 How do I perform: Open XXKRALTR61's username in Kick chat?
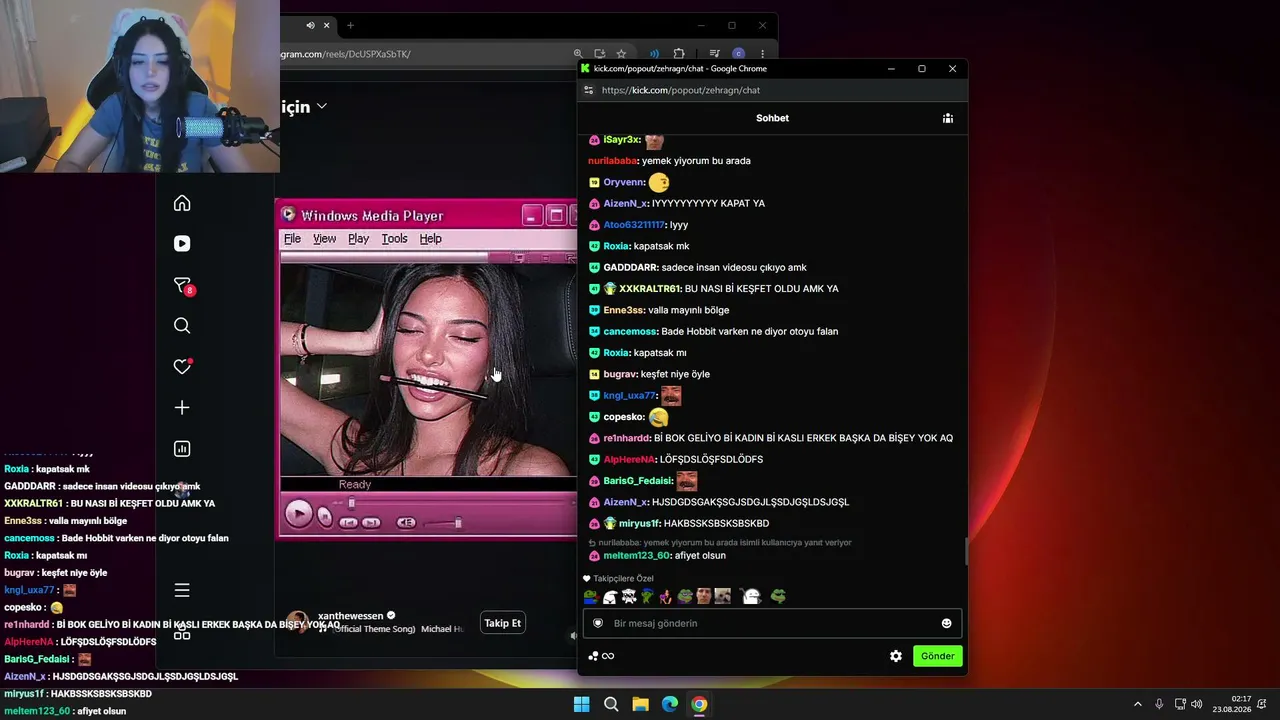pyautogui.click(x=650, y=289)
